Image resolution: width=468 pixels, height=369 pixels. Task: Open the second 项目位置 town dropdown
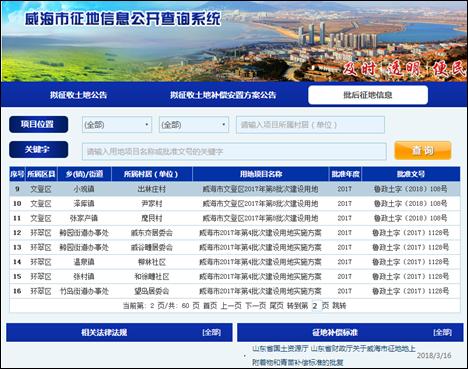click(194, 125)
